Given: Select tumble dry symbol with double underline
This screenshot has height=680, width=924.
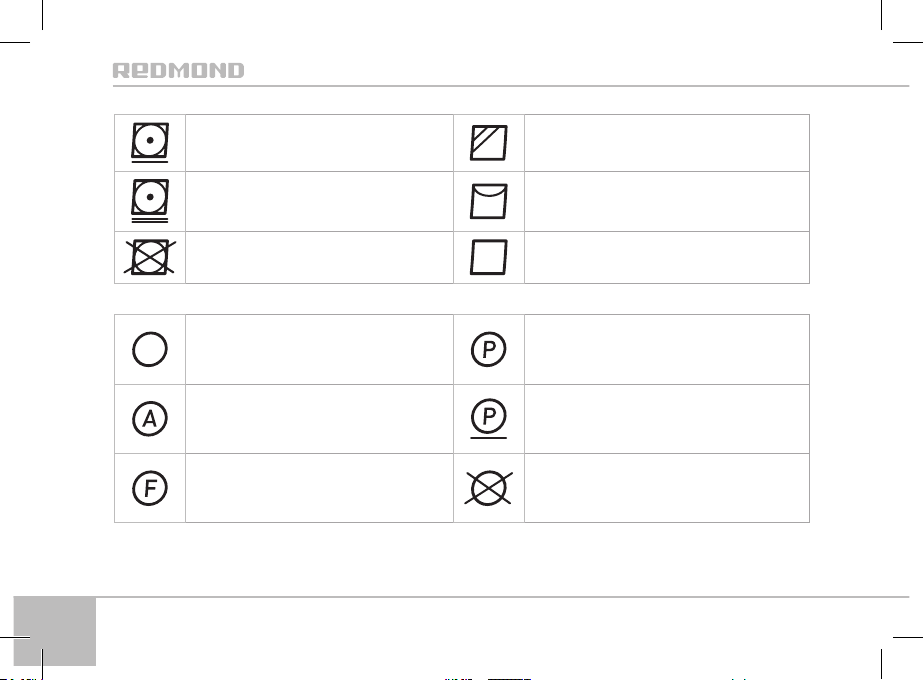Looking at the screenshot, I should (150, 201).
